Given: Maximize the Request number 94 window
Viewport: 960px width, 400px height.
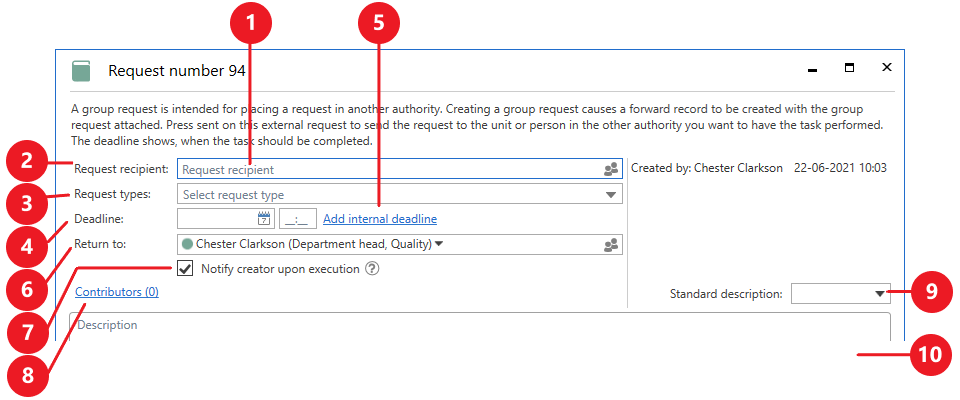Looking at the screenshot, I should tap(849, 68).
